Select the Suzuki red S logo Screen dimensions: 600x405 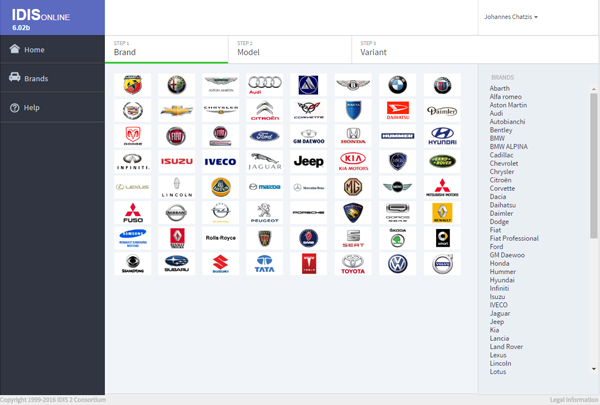(220, 263)
